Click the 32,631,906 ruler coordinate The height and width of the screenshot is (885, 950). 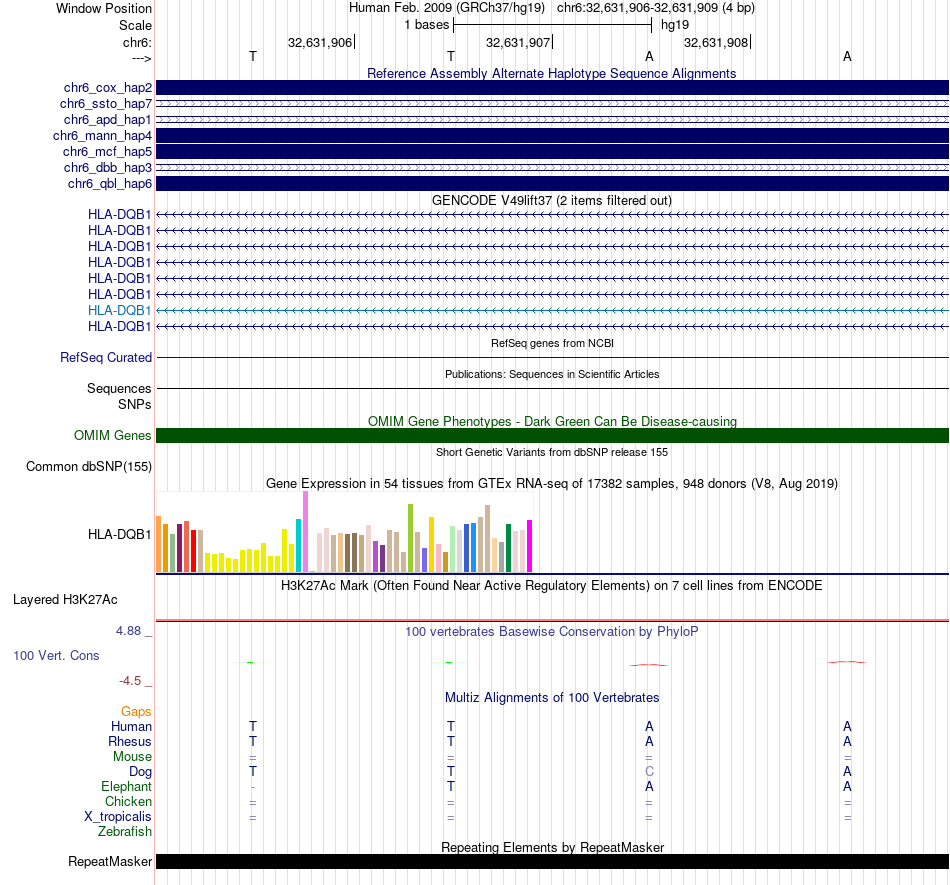[x=320, y=42]
